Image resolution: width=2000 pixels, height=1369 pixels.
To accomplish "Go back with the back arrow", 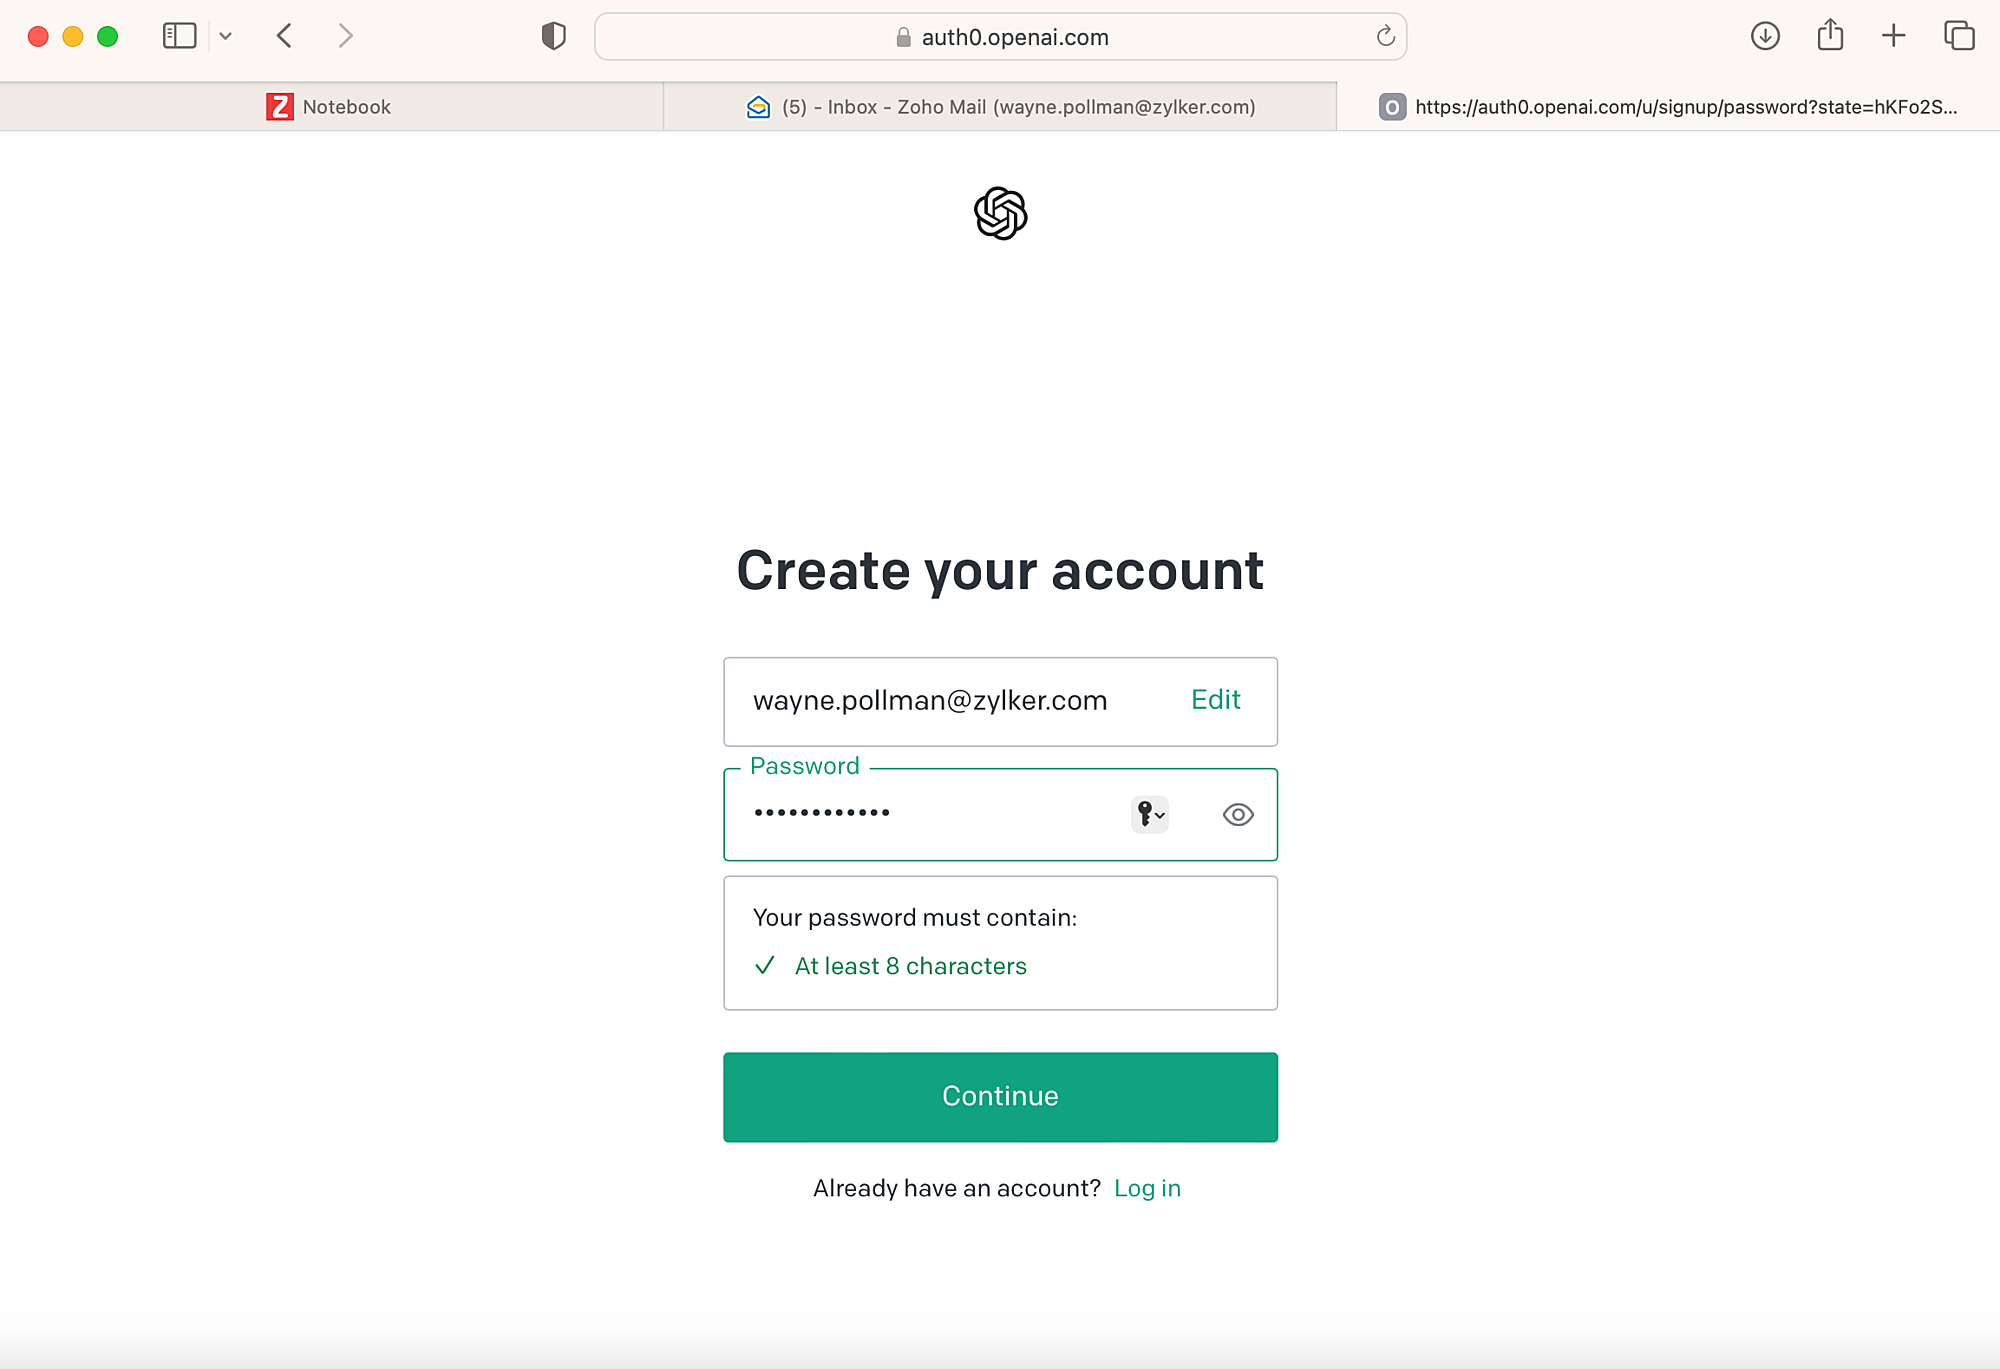I will click(285, 36).
